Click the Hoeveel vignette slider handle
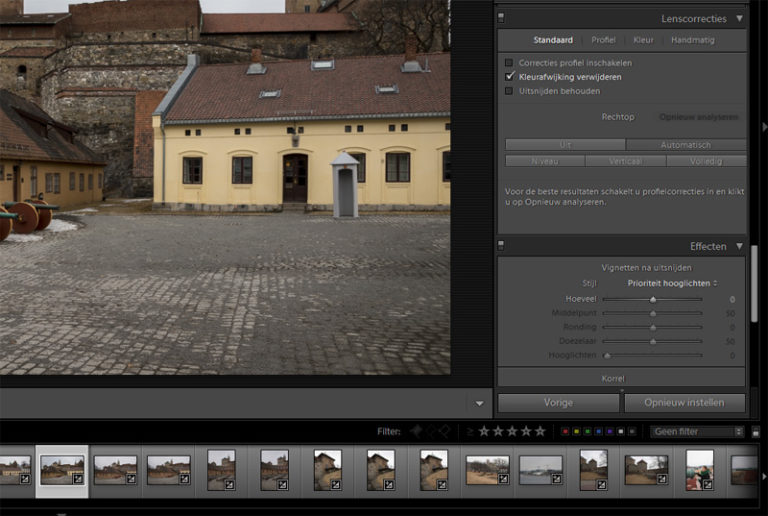 (653, 299)
